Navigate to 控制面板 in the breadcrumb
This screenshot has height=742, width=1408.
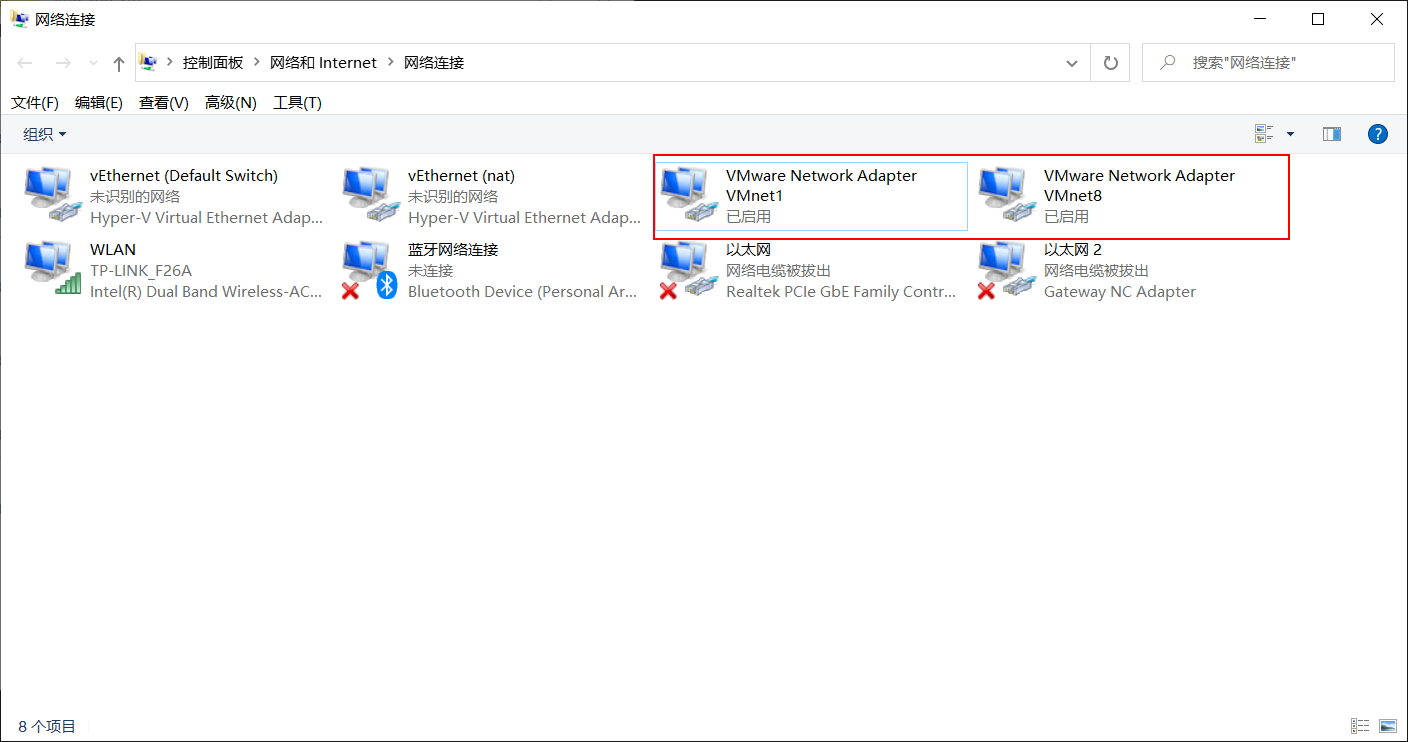tap(213, 63)
